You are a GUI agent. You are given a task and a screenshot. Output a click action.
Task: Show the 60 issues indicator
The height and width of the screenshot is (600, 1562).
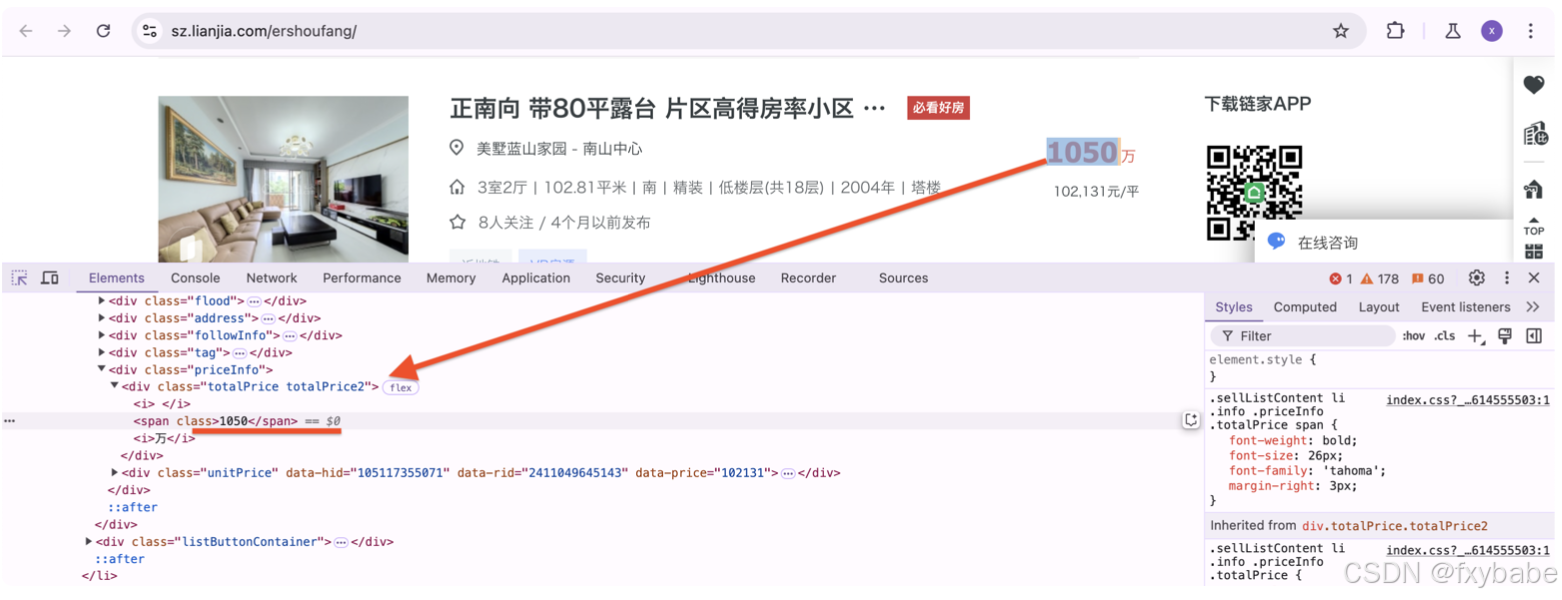[x=1428, y=279]
